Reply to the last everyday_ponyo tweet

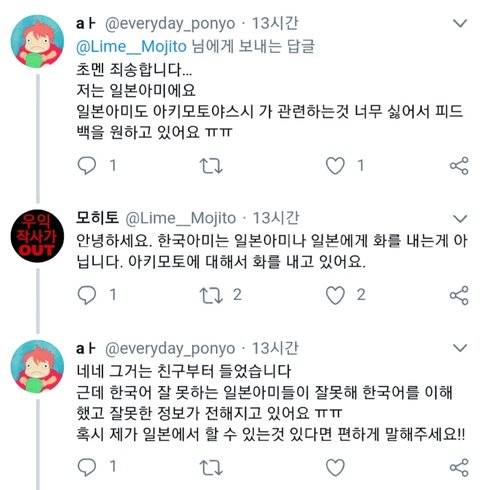coord(87,467)
